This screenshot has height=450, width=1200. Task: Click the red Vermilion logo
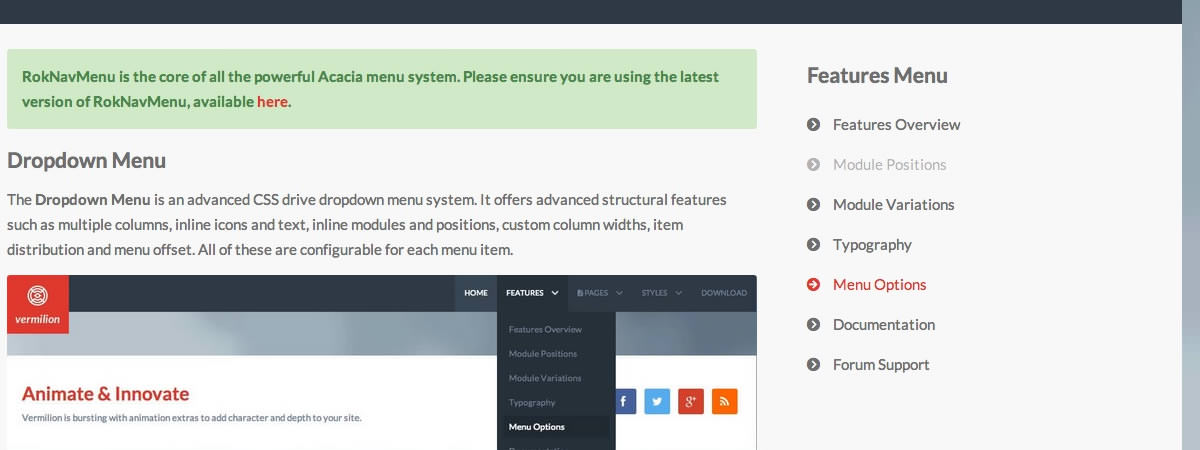click(38, 304)
